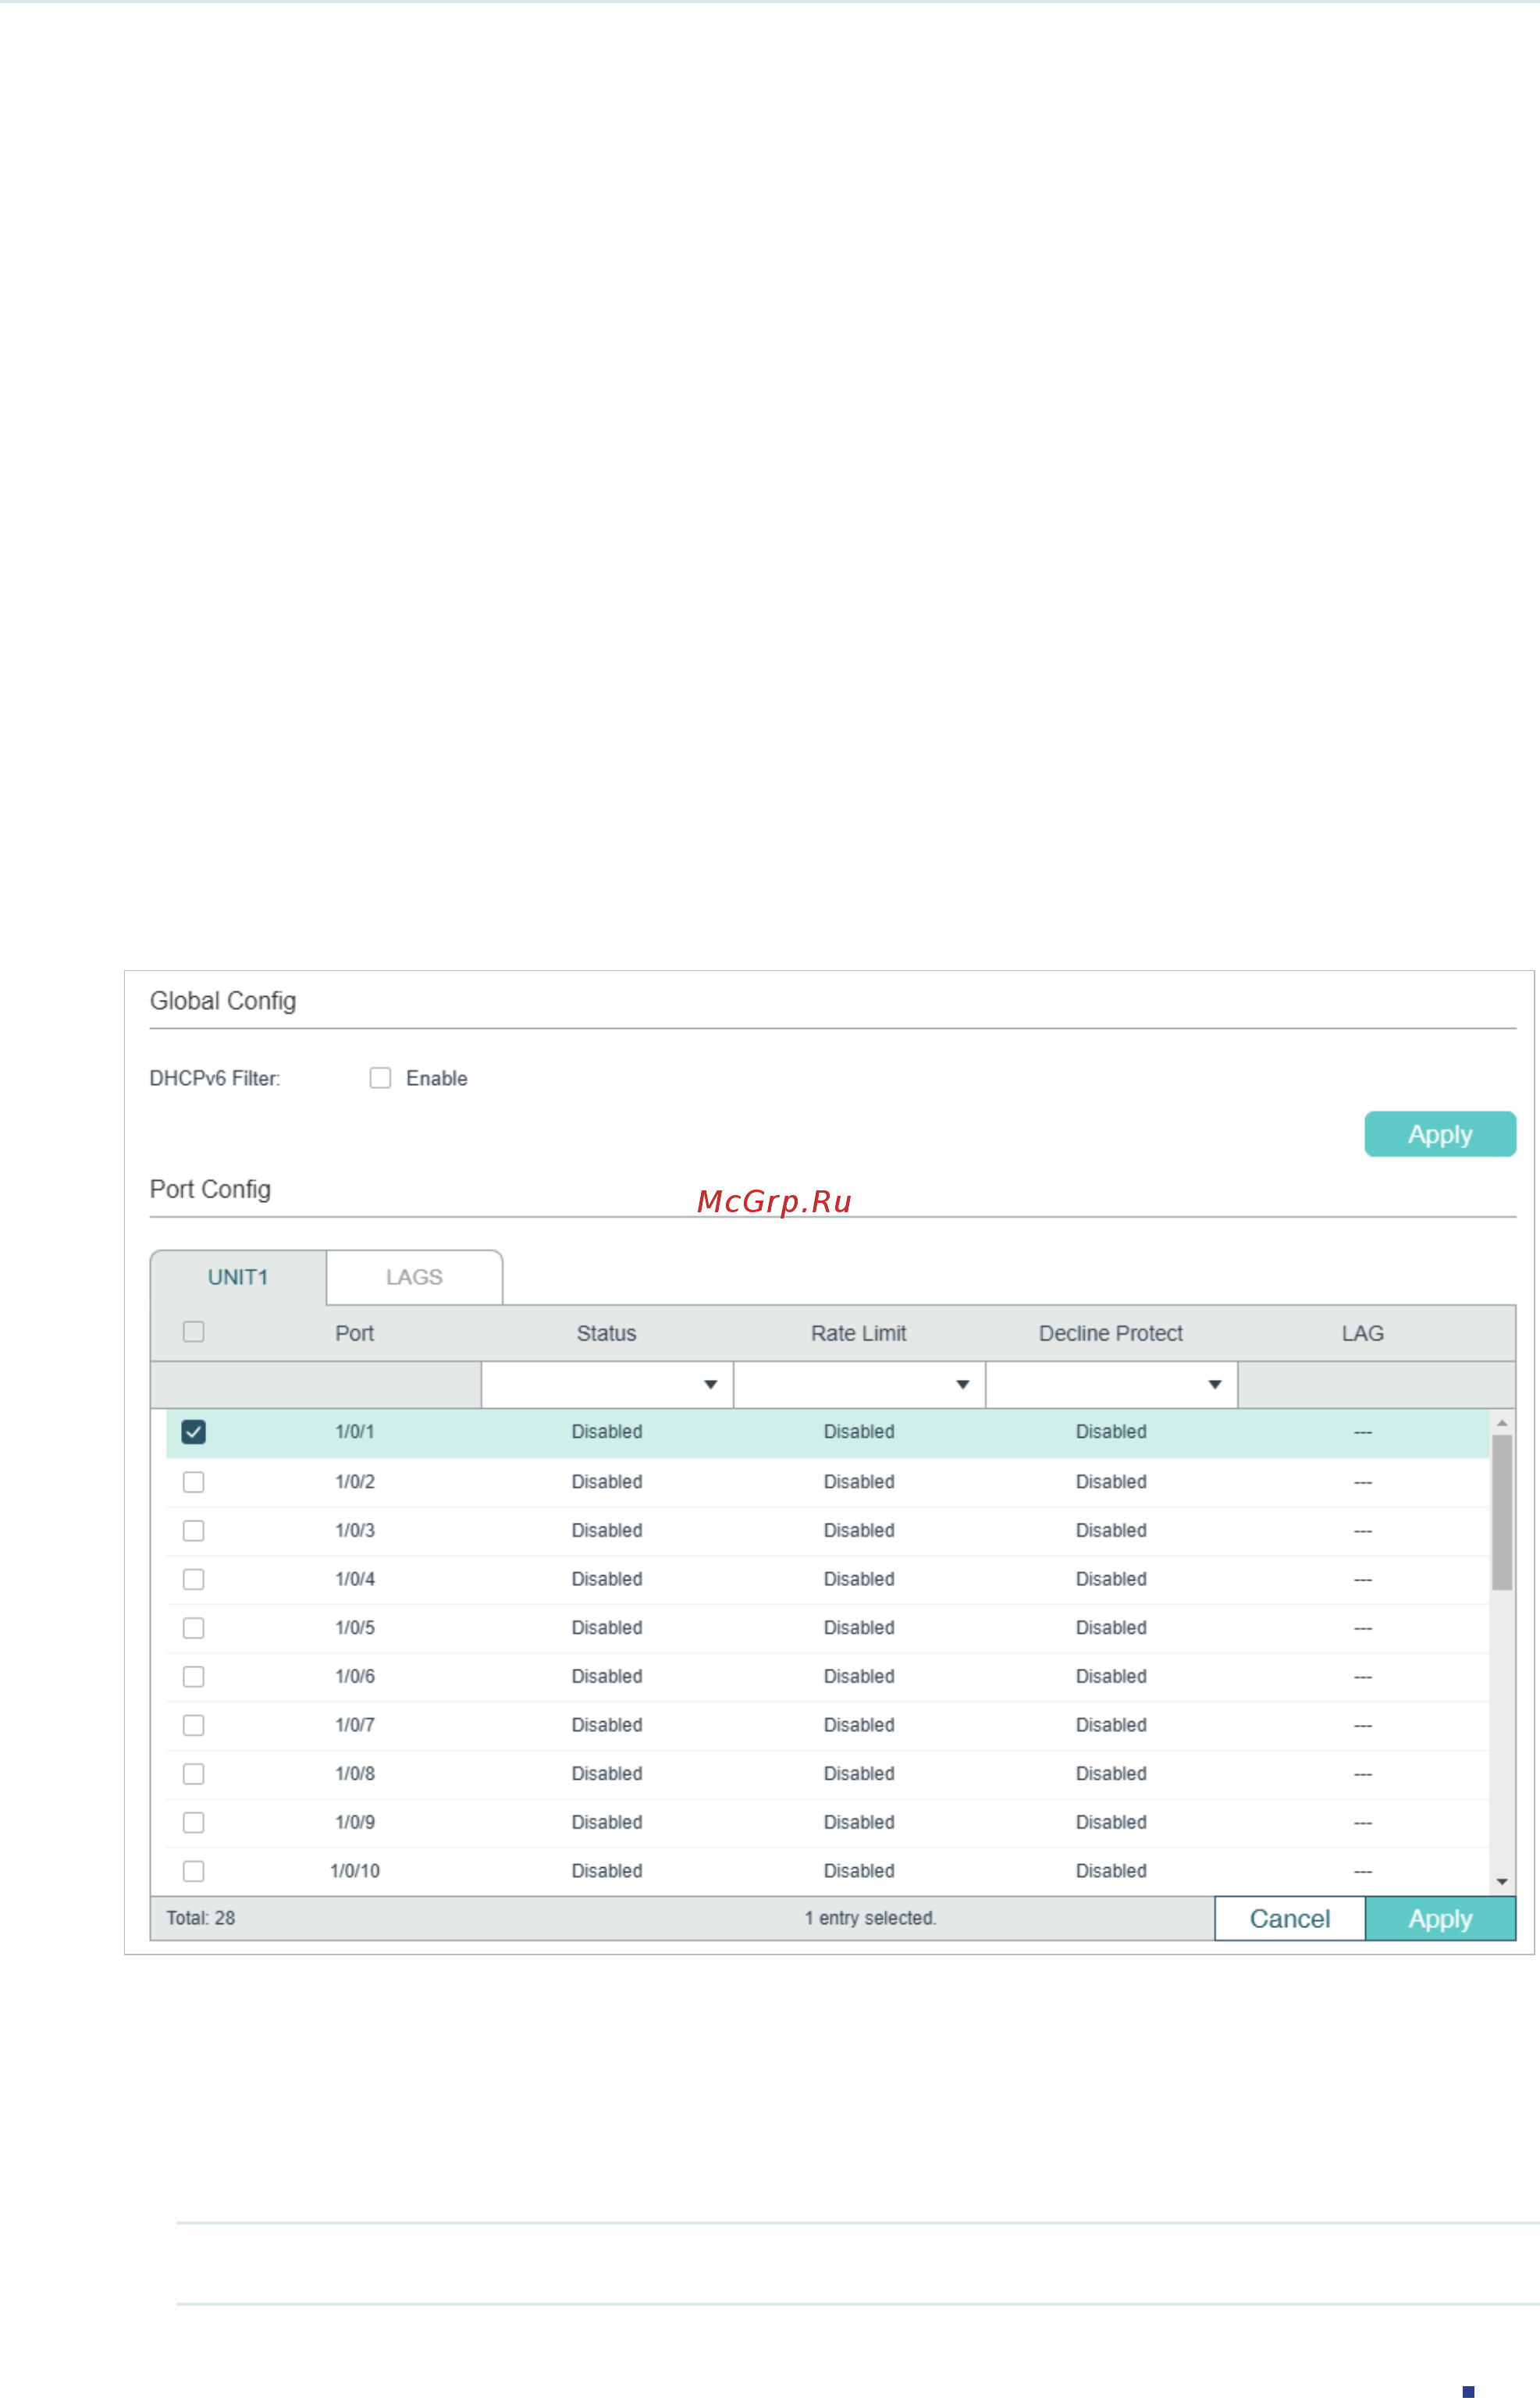Check the port 1/0/7 checkbox
Viewport: 1540px width, 2401px height.
tap(194, 1725)
